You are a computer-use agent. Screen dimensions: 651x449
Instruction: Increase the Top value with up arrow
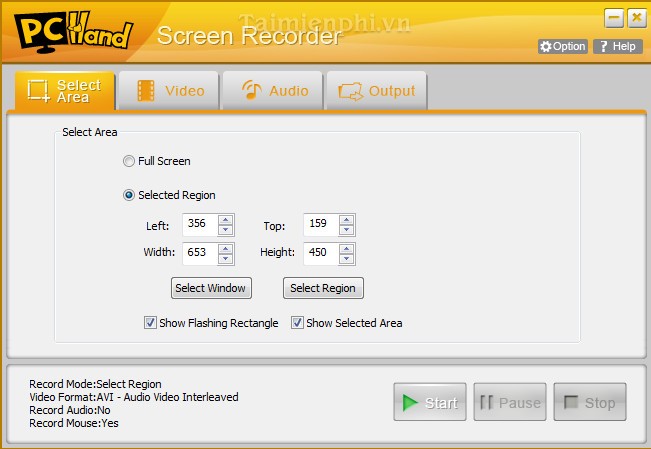tap(347, 220)
